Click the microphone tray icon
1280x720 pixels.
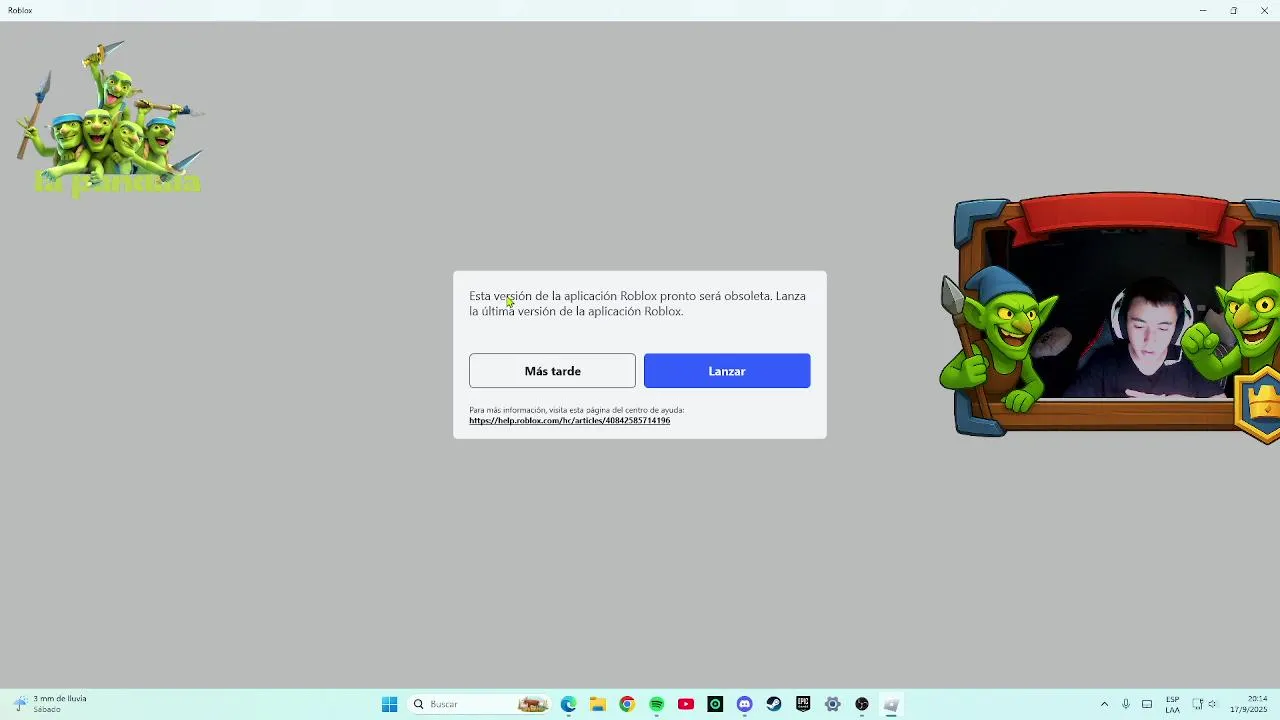[x=1126, y=704]
